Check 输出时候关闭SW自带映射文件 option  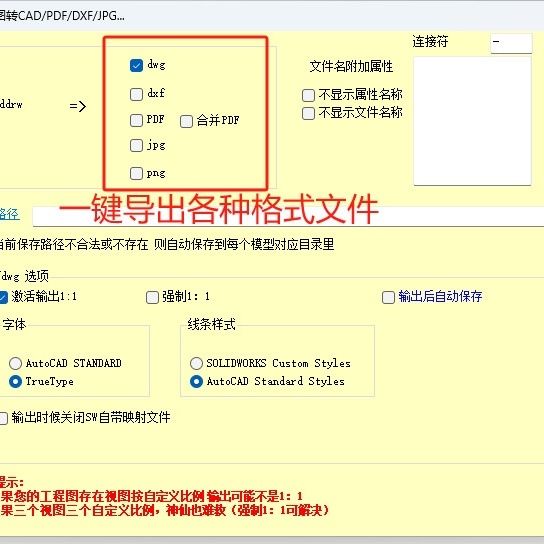pos(3,418)
